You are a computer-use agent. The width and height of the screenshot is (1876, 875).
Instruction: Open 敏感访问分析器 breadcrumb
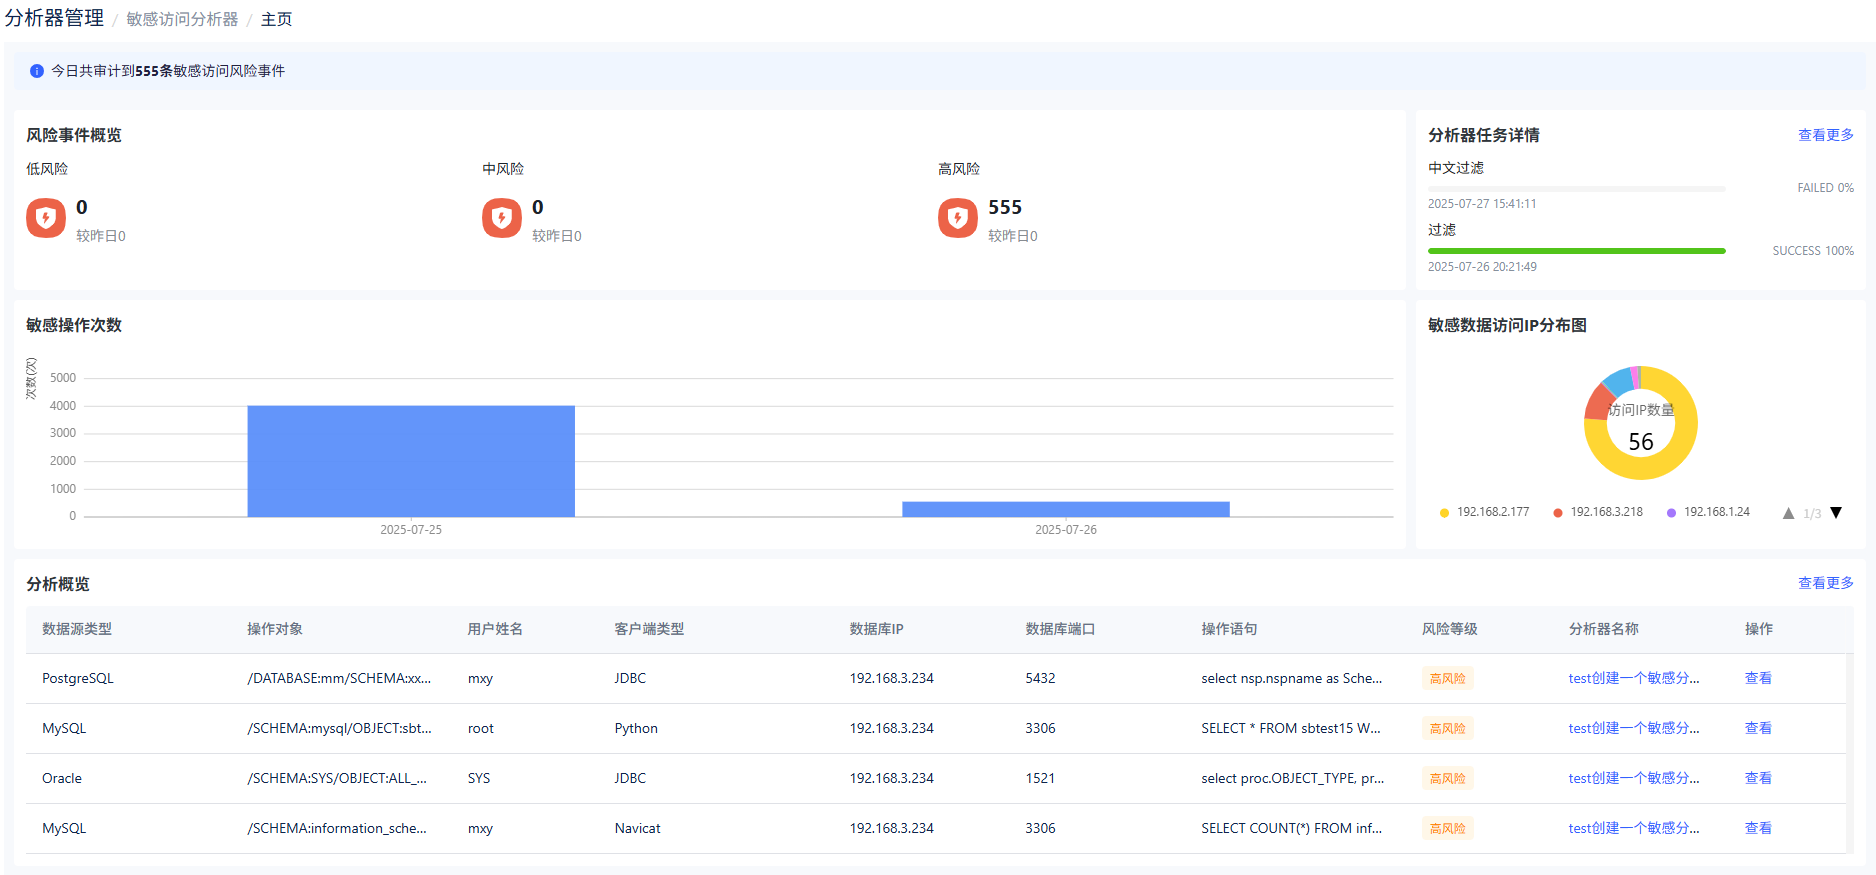pos(182,19)
